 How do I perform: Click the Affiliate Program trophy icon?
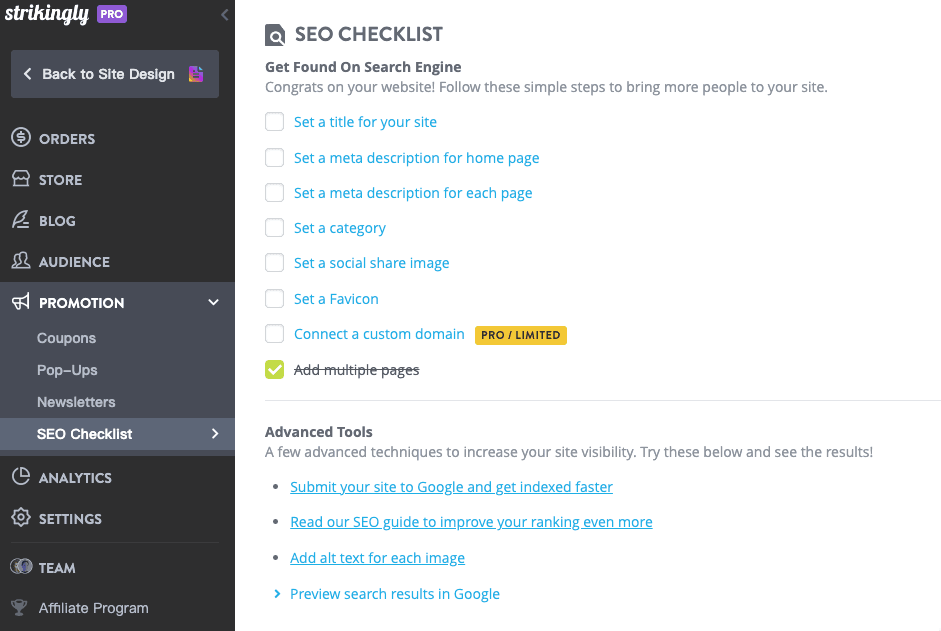coord(20,608)
